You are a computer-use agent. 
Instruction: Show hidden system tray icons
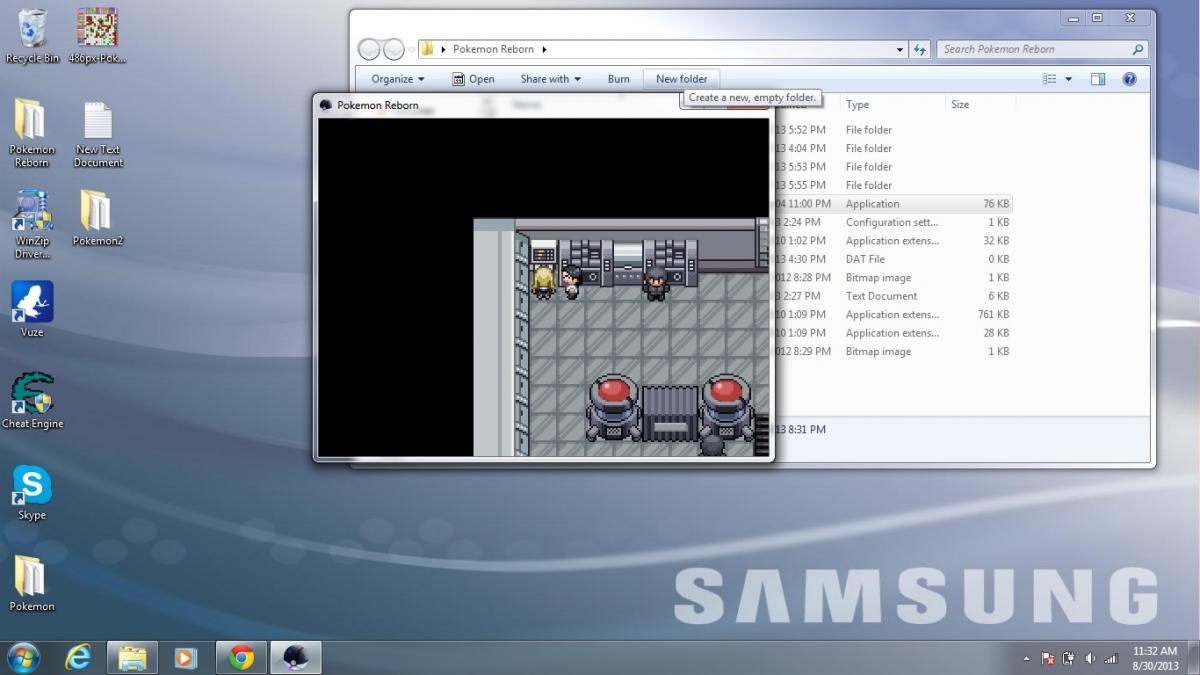tap(1026, 658)
